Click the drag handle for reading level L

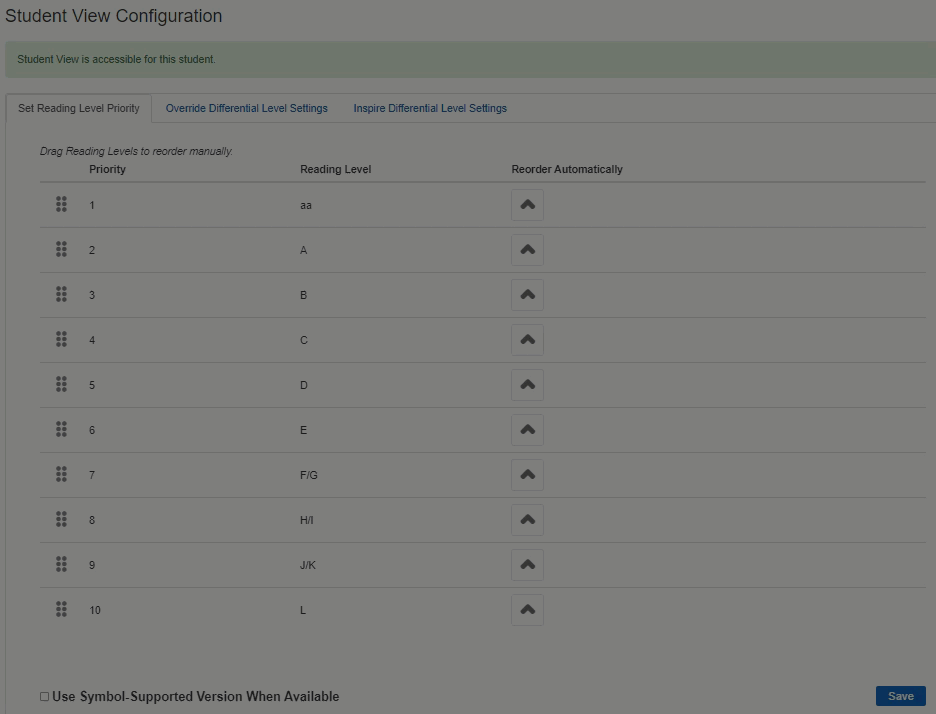coord(61,609)
